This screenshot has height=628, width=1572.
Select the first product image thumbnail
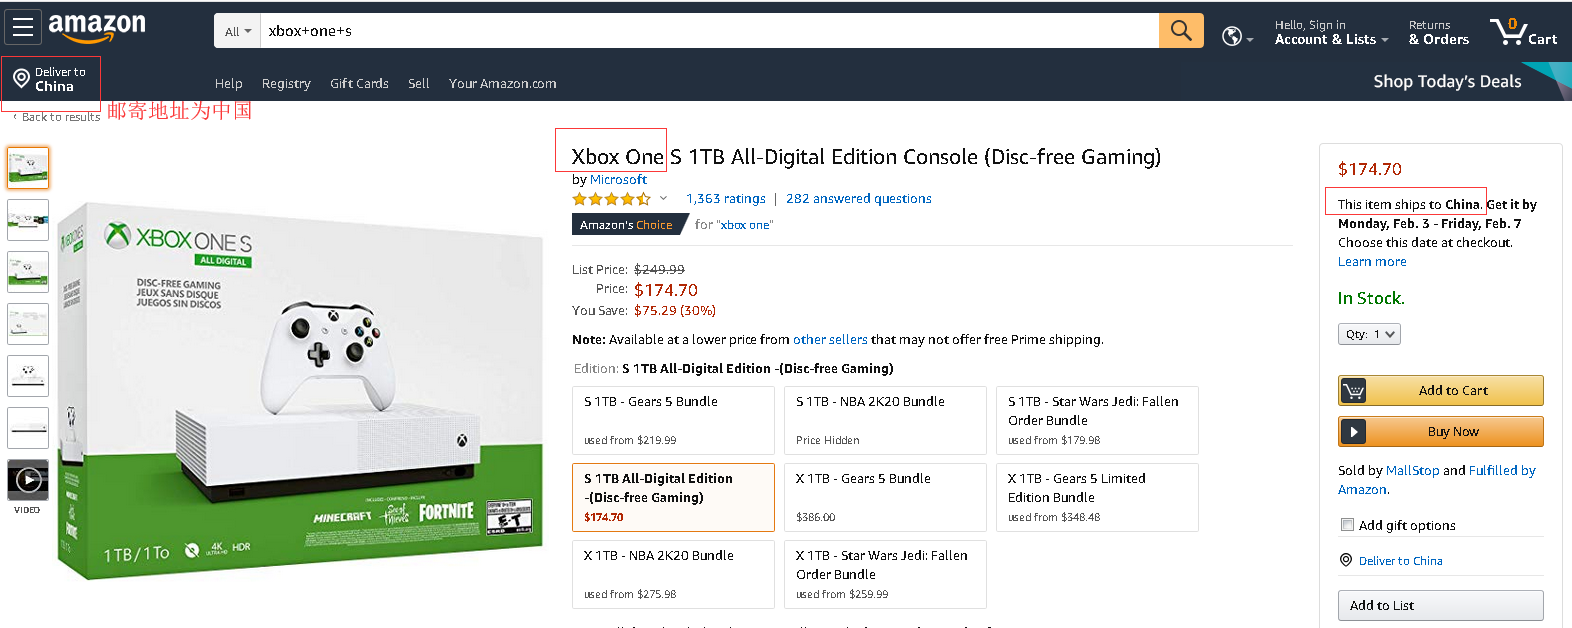[28, 168]
